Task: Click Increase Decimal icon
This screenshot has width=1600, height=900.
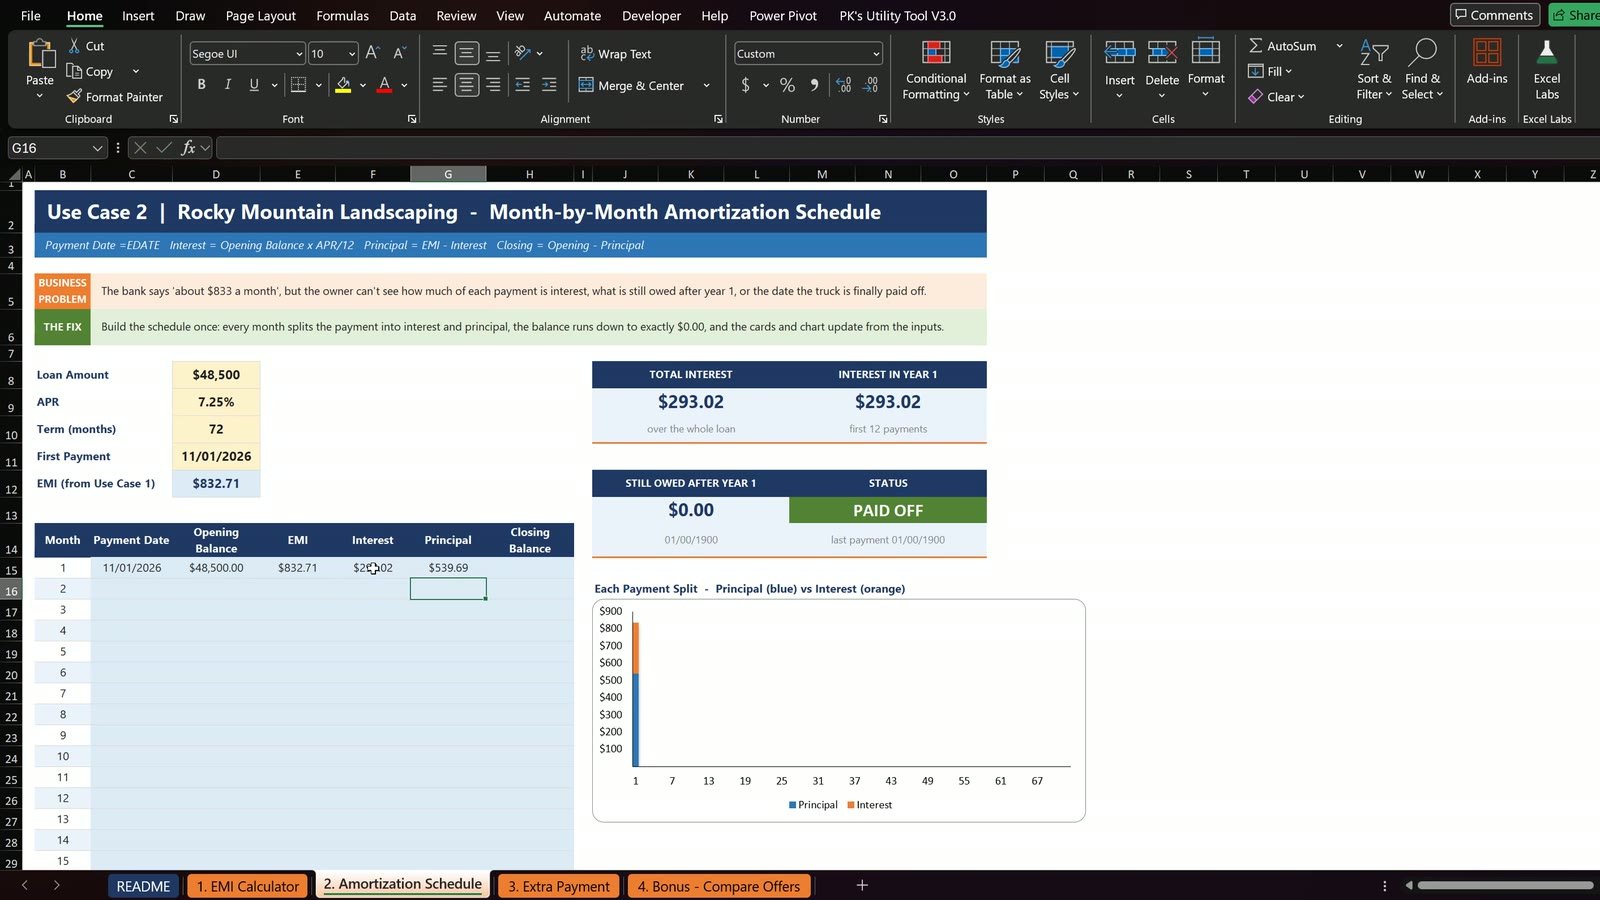Action: pyautogui.click(x=843, y=85)
